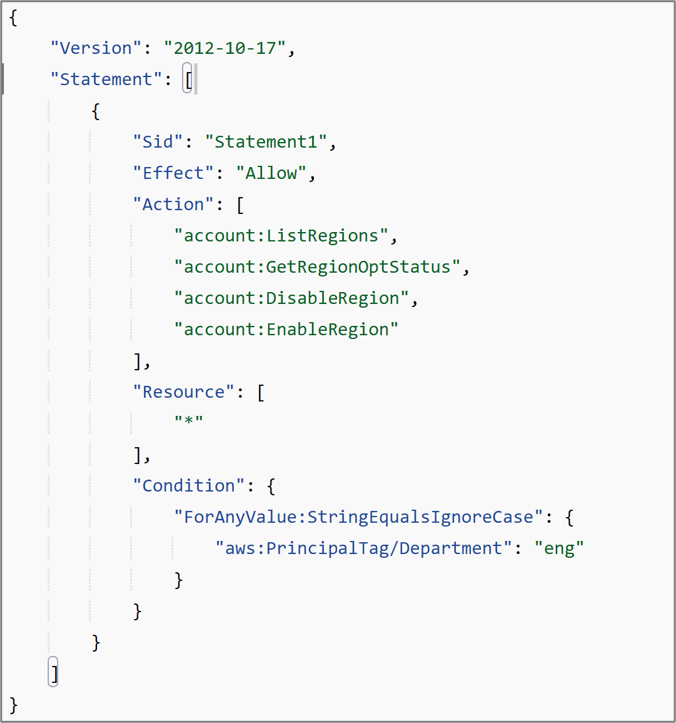Click the highlighted opening bracket after Statement
The width and height of the screenshot is (676, 723).
click(188, 79)
